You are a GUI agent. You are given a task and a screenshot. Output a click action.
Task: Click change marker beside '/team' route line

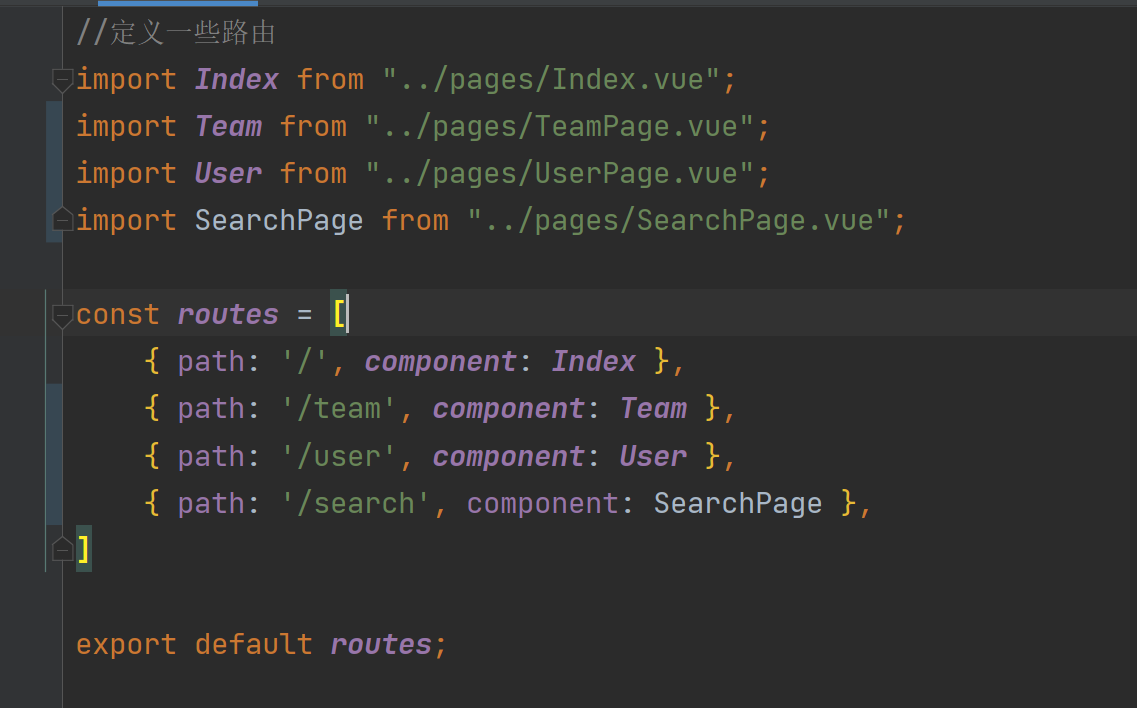[x=53, y=409]
